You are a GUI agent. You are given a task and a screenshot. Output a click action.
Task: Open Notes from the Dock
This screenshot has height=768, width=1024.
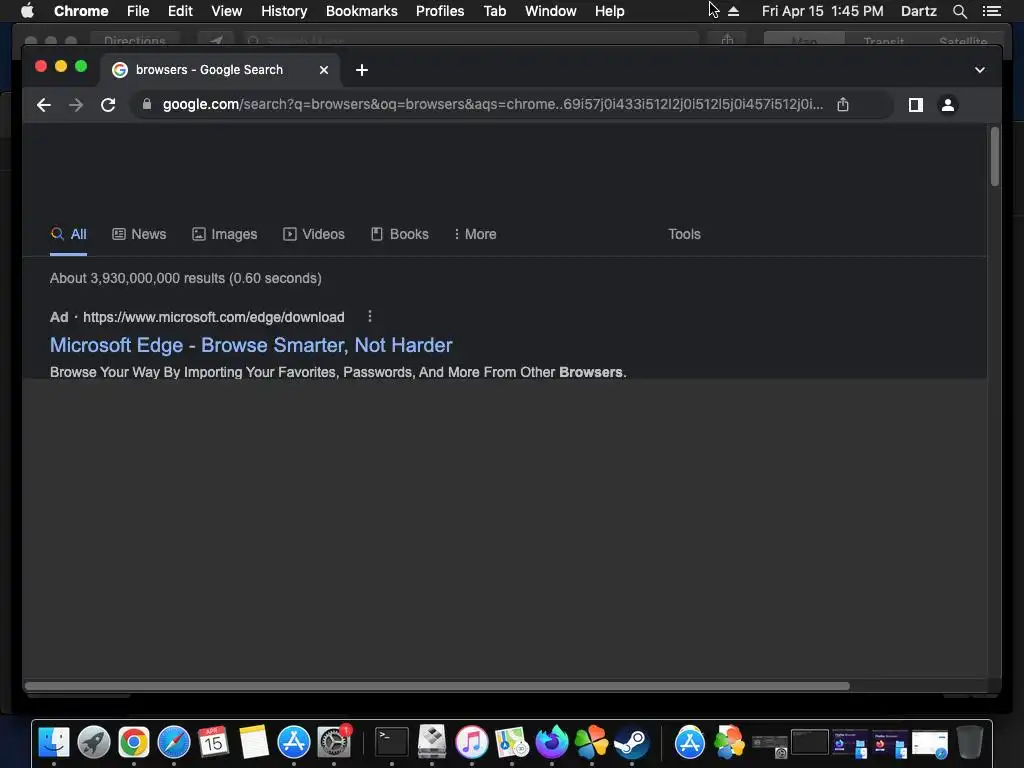pos(253,742)
